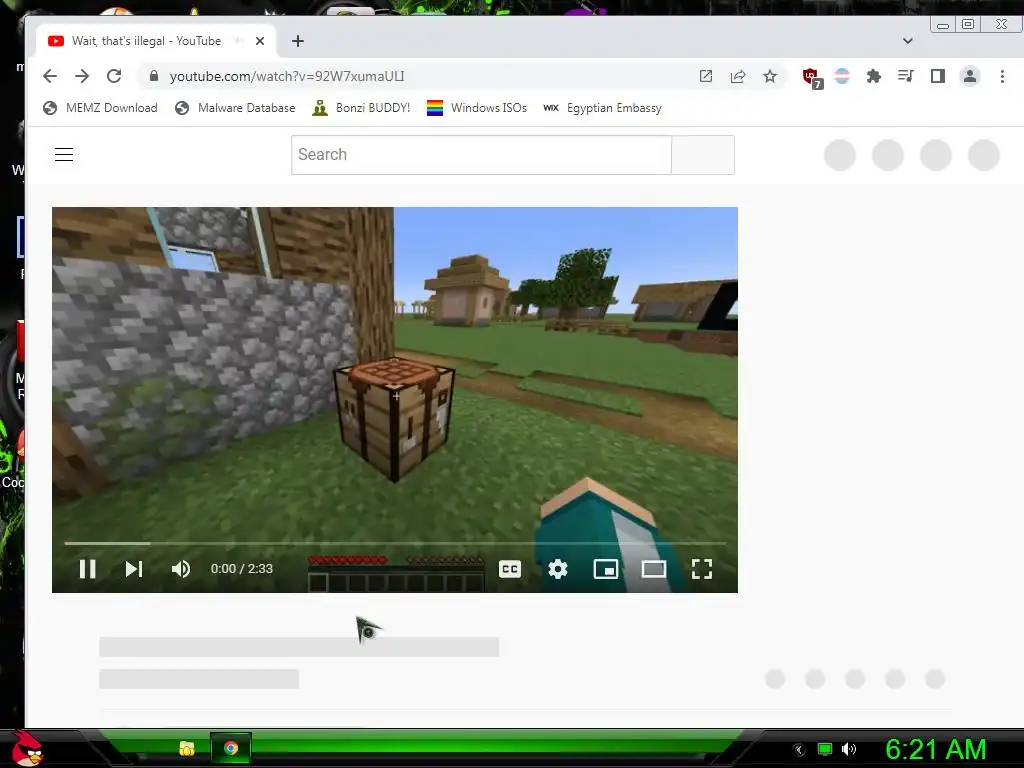Select Chrome in the taskbar
1024x768 pixels.
click(231, 748)
